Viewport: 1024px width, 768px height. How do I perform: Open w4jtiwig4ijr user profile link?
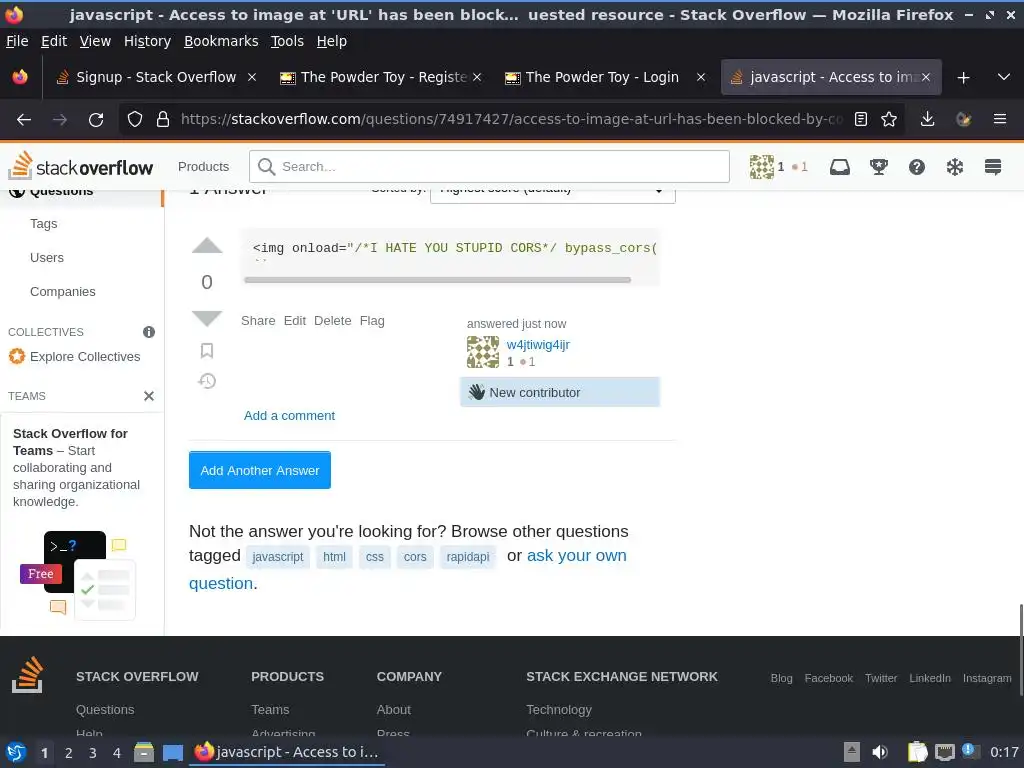[538, 345]
